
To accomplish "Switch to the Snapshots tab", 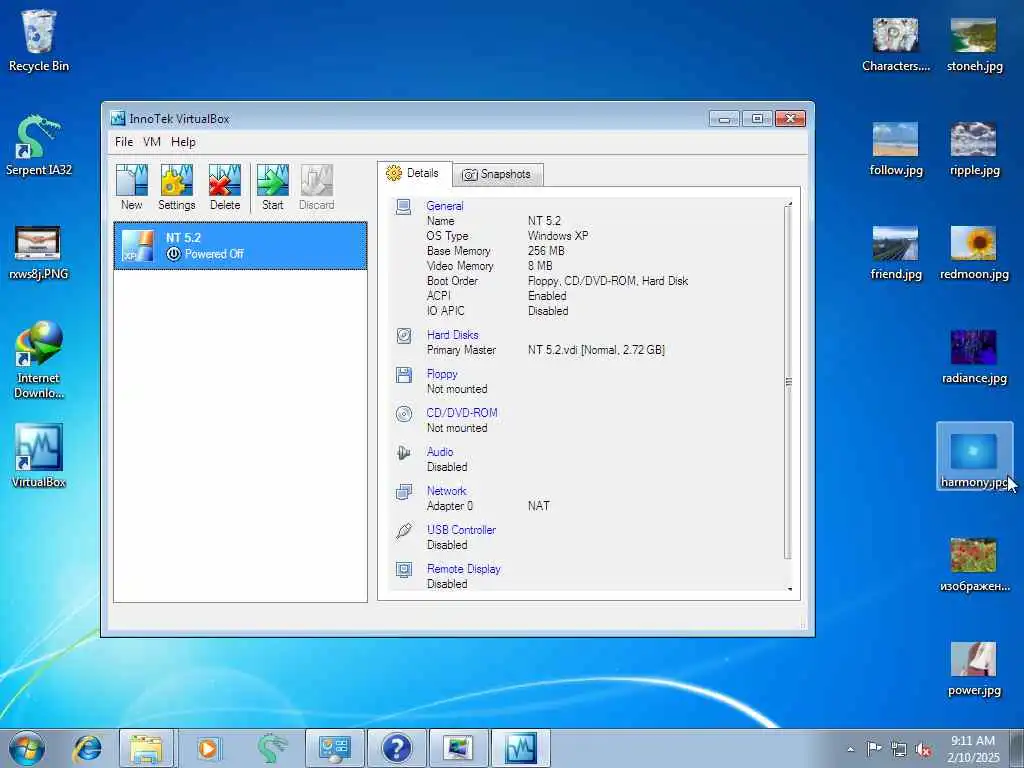I will pos(498,174).
